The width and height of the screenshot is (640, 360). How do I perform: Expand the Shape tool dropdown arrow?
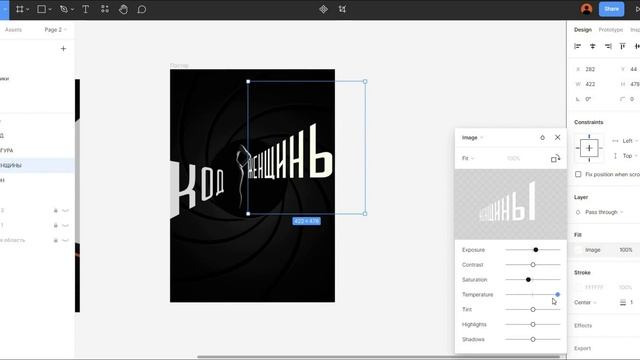pos(50,9)
